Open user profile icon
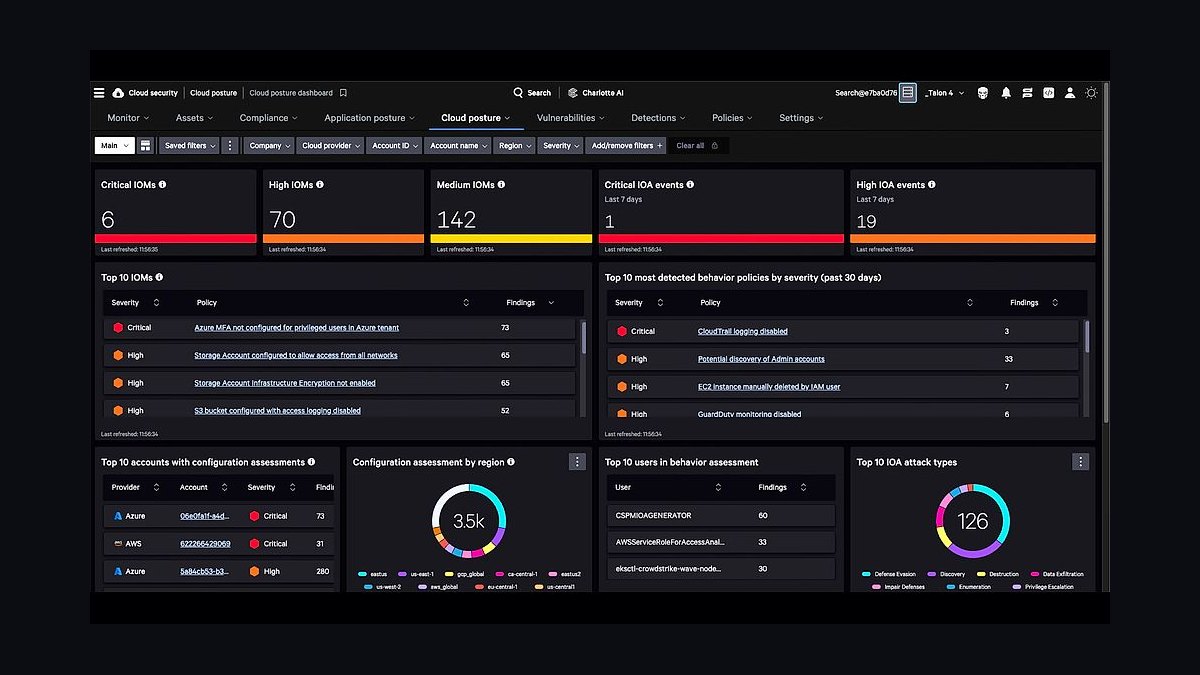This screenshot has width=1200, height=675. point(1069,93)
